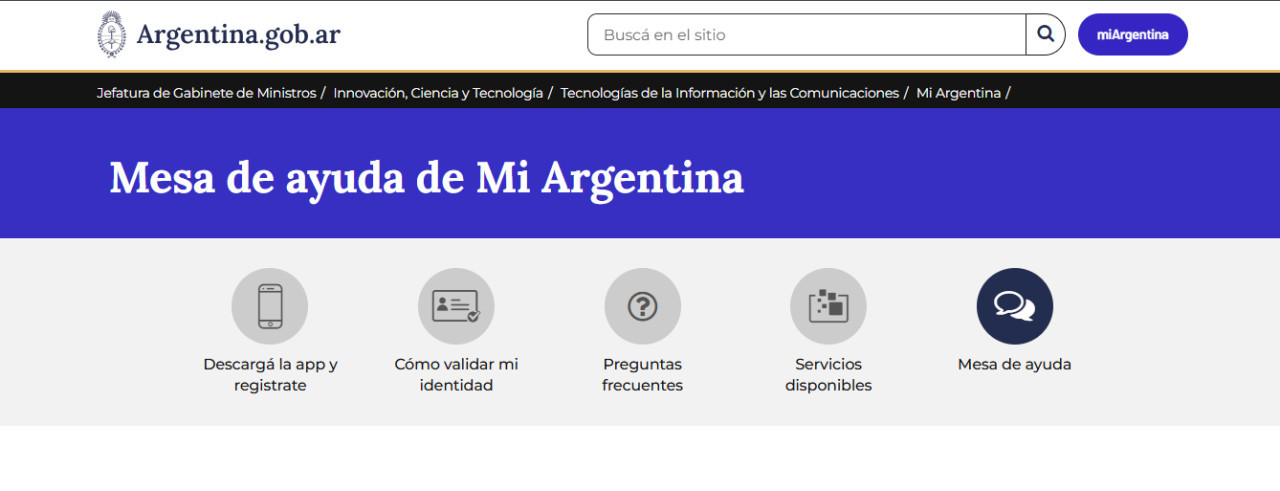Click the available services grid icon
The image size is (1280, 491).
828,306
